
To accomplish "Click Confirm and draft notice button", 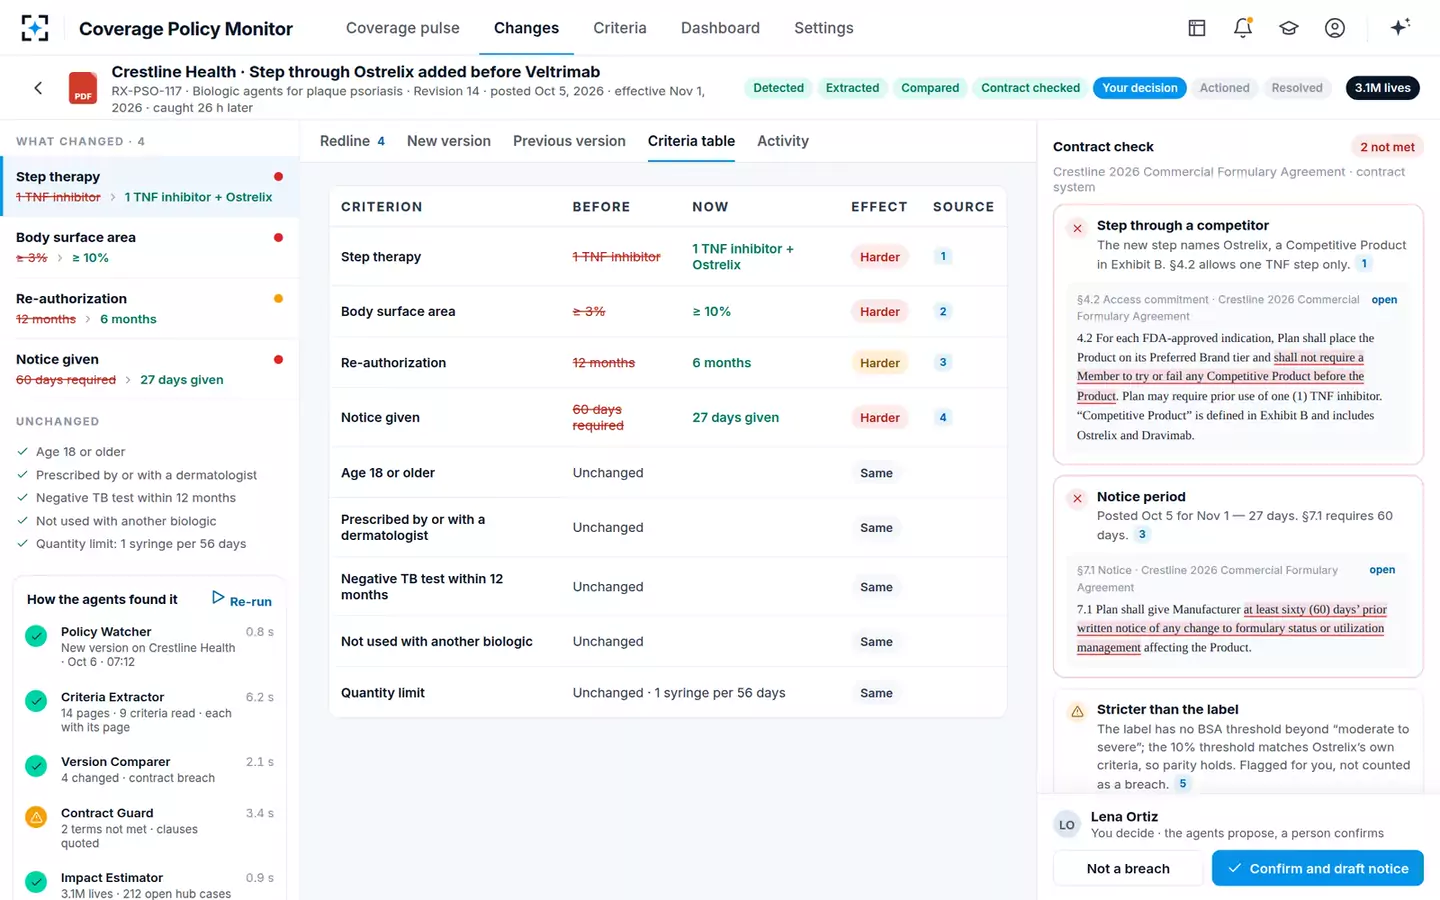I will point(1318,868).
